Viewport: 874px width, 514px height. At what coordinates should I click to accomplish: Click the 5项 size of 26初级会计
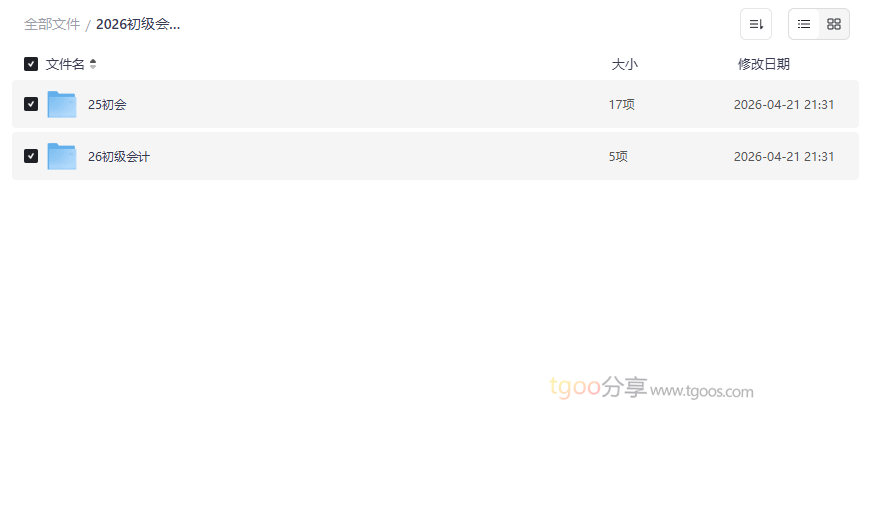[618, 156]
